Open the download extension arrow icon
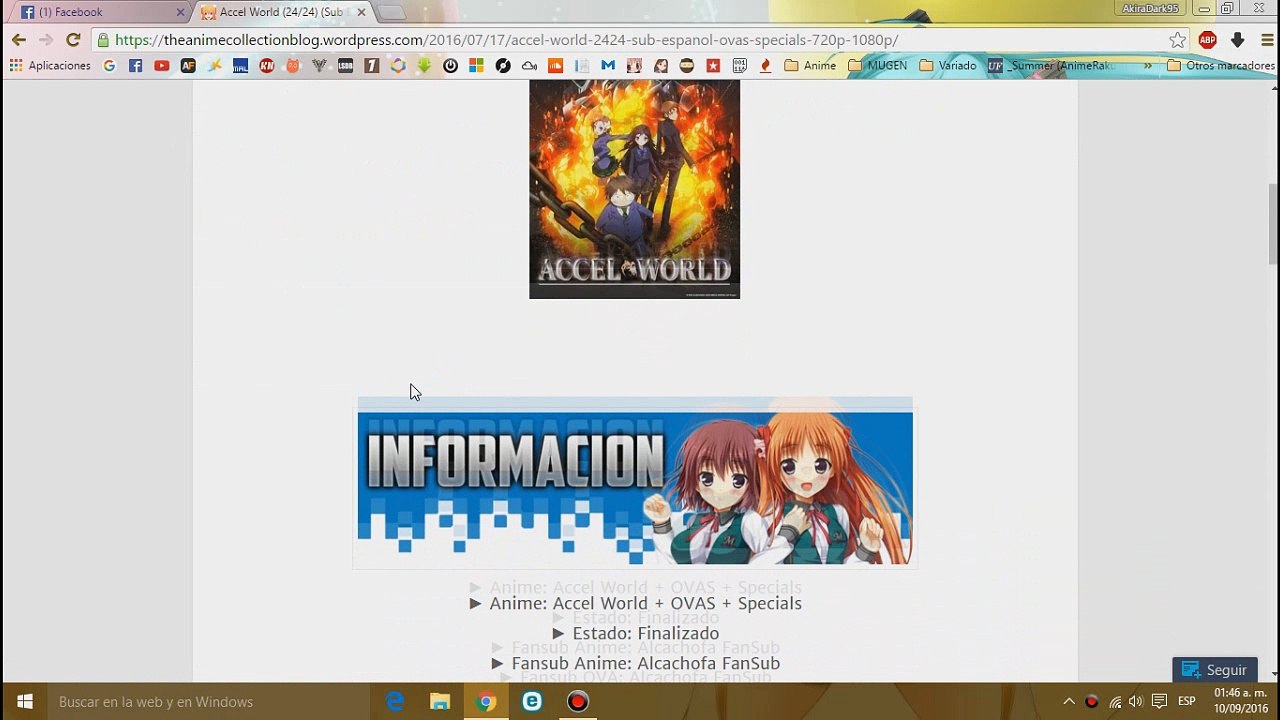1280x720 pixels. click(1237, 40)
